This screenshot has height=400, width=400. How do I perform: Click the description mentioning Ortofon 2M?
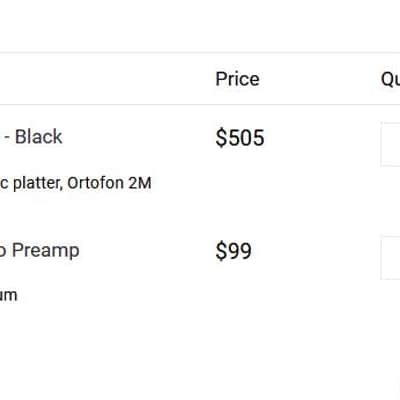click(76, 183)
